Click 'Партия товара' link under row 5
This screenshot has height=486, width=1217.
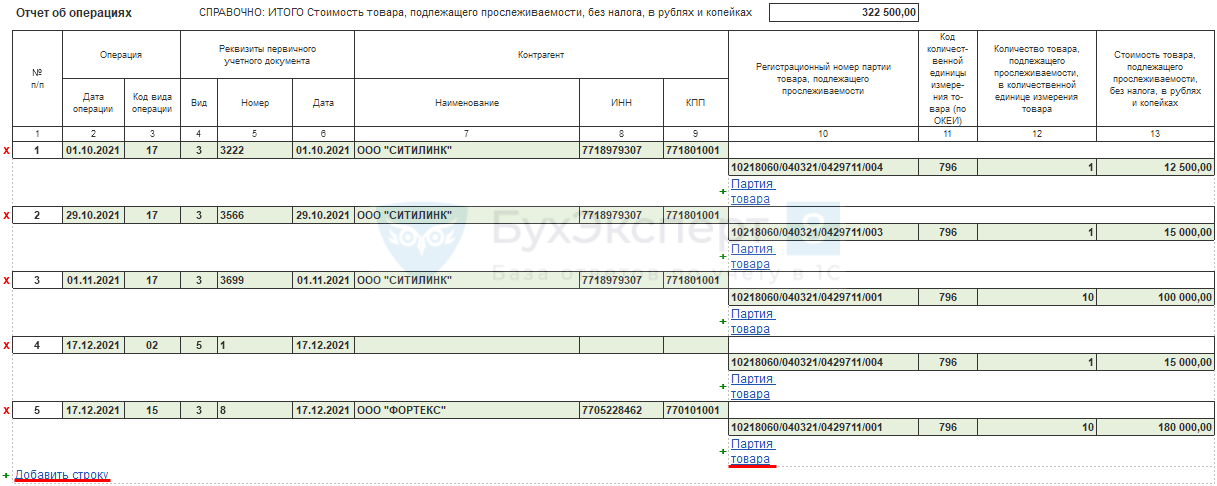[751, 451]
